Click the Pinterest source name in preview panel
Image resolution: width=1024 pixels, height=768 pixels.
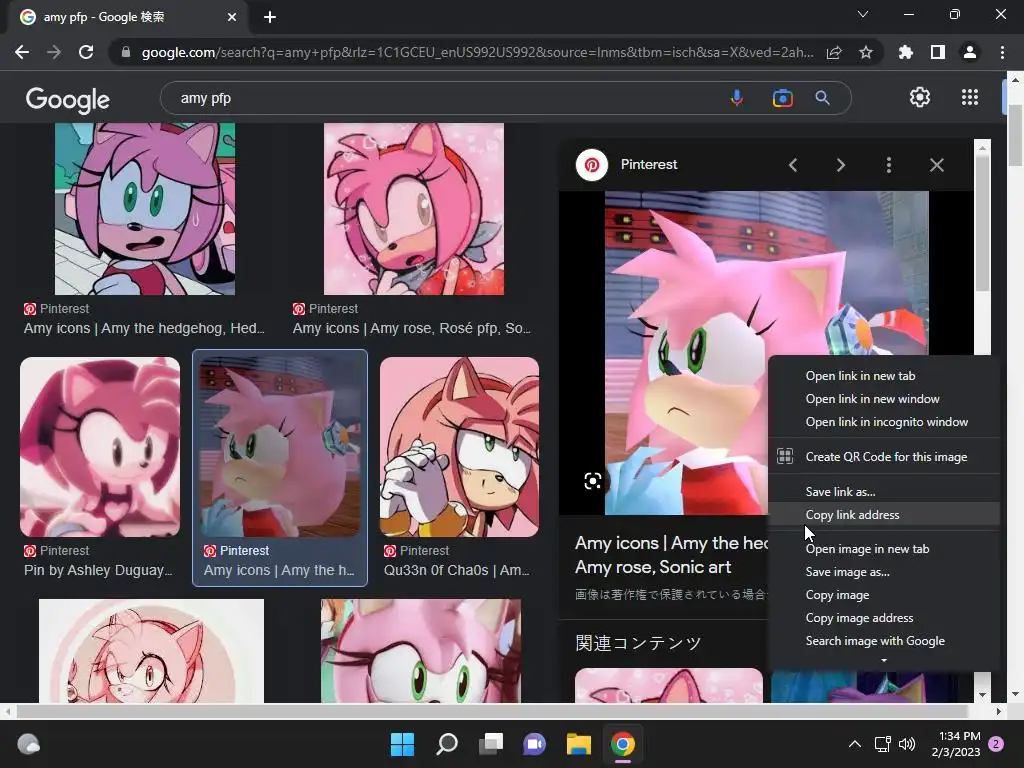click(x=648, y=165)
